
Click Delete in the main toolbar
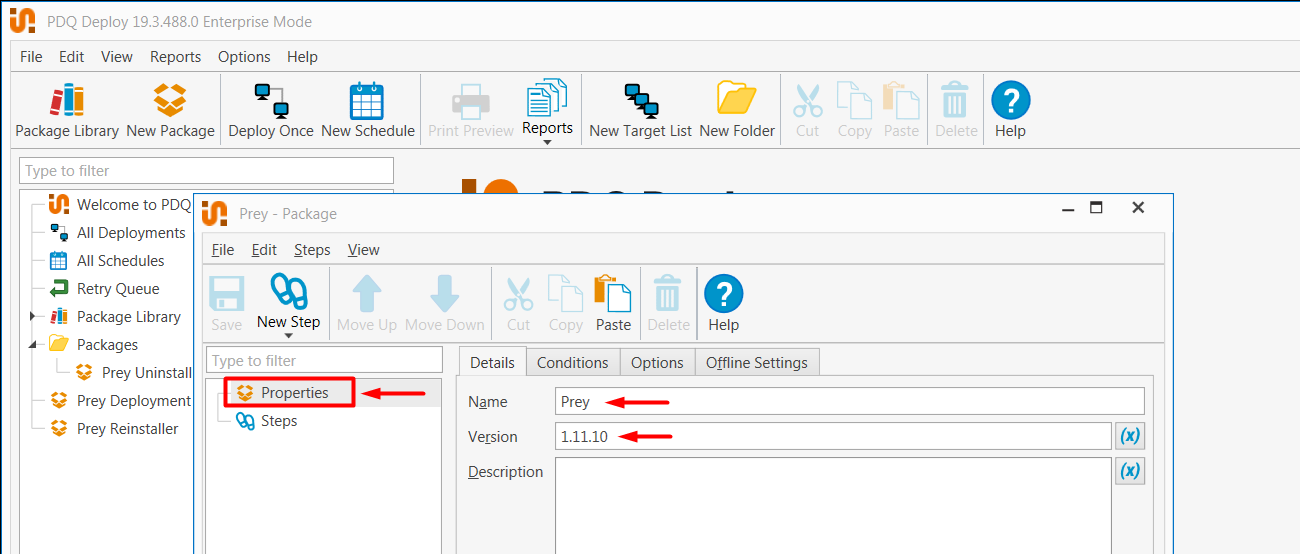(956, 110)
